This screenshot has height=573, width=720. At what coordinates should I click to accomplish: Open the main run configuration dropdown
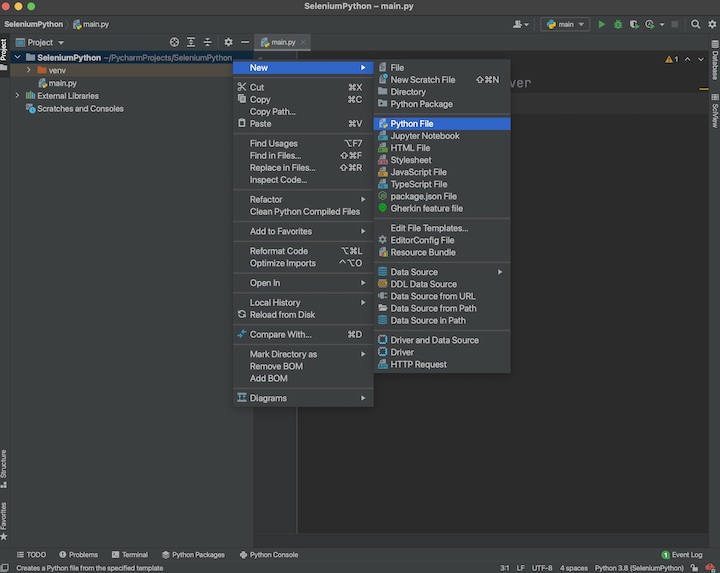[565, 24]
